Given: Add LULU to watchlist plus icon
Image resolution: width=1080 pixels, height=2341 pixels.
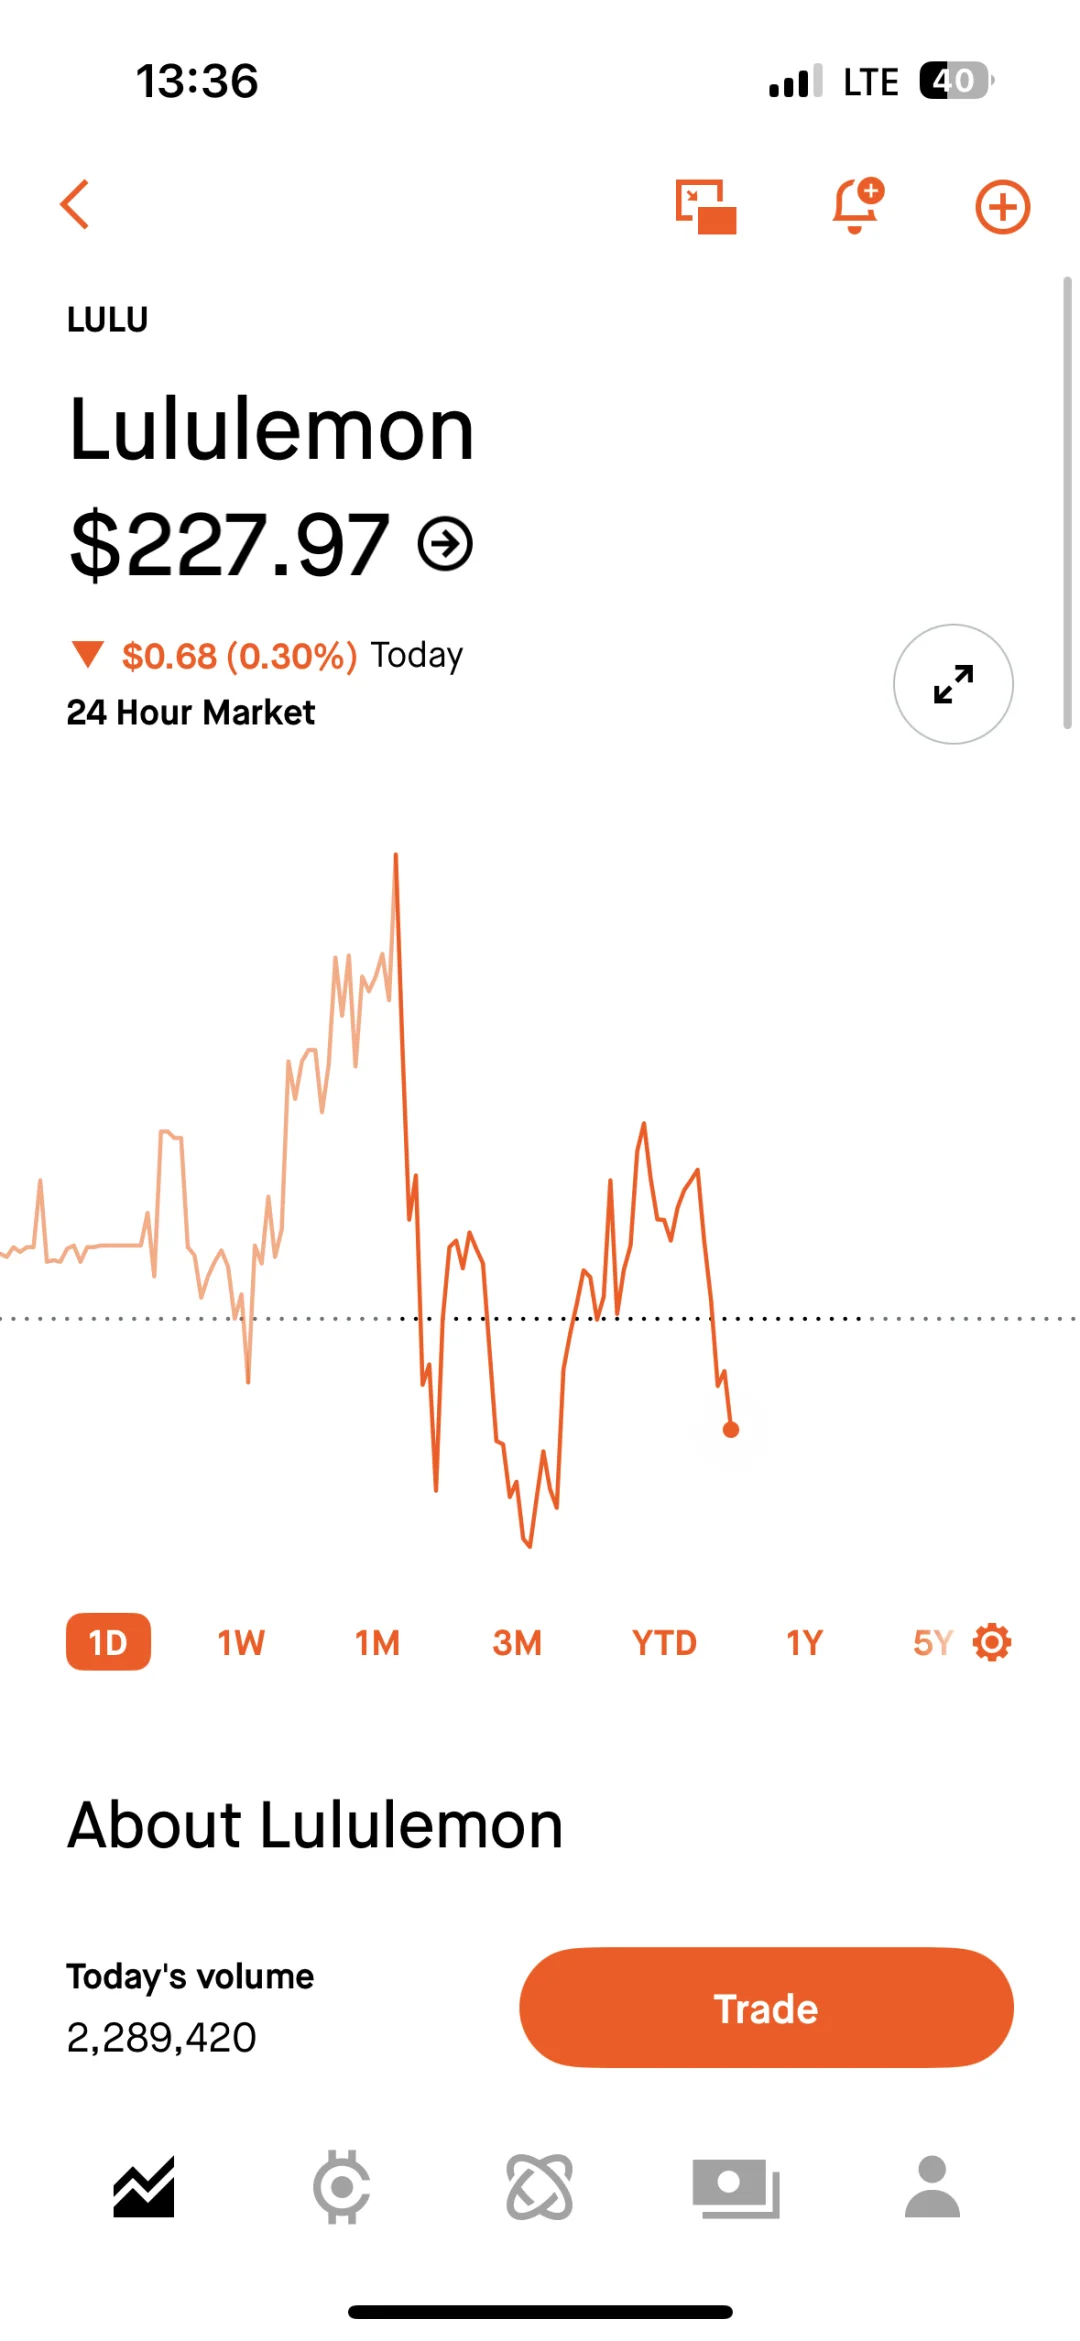Looking at the screenshot, I should (x=1002, y=207).
